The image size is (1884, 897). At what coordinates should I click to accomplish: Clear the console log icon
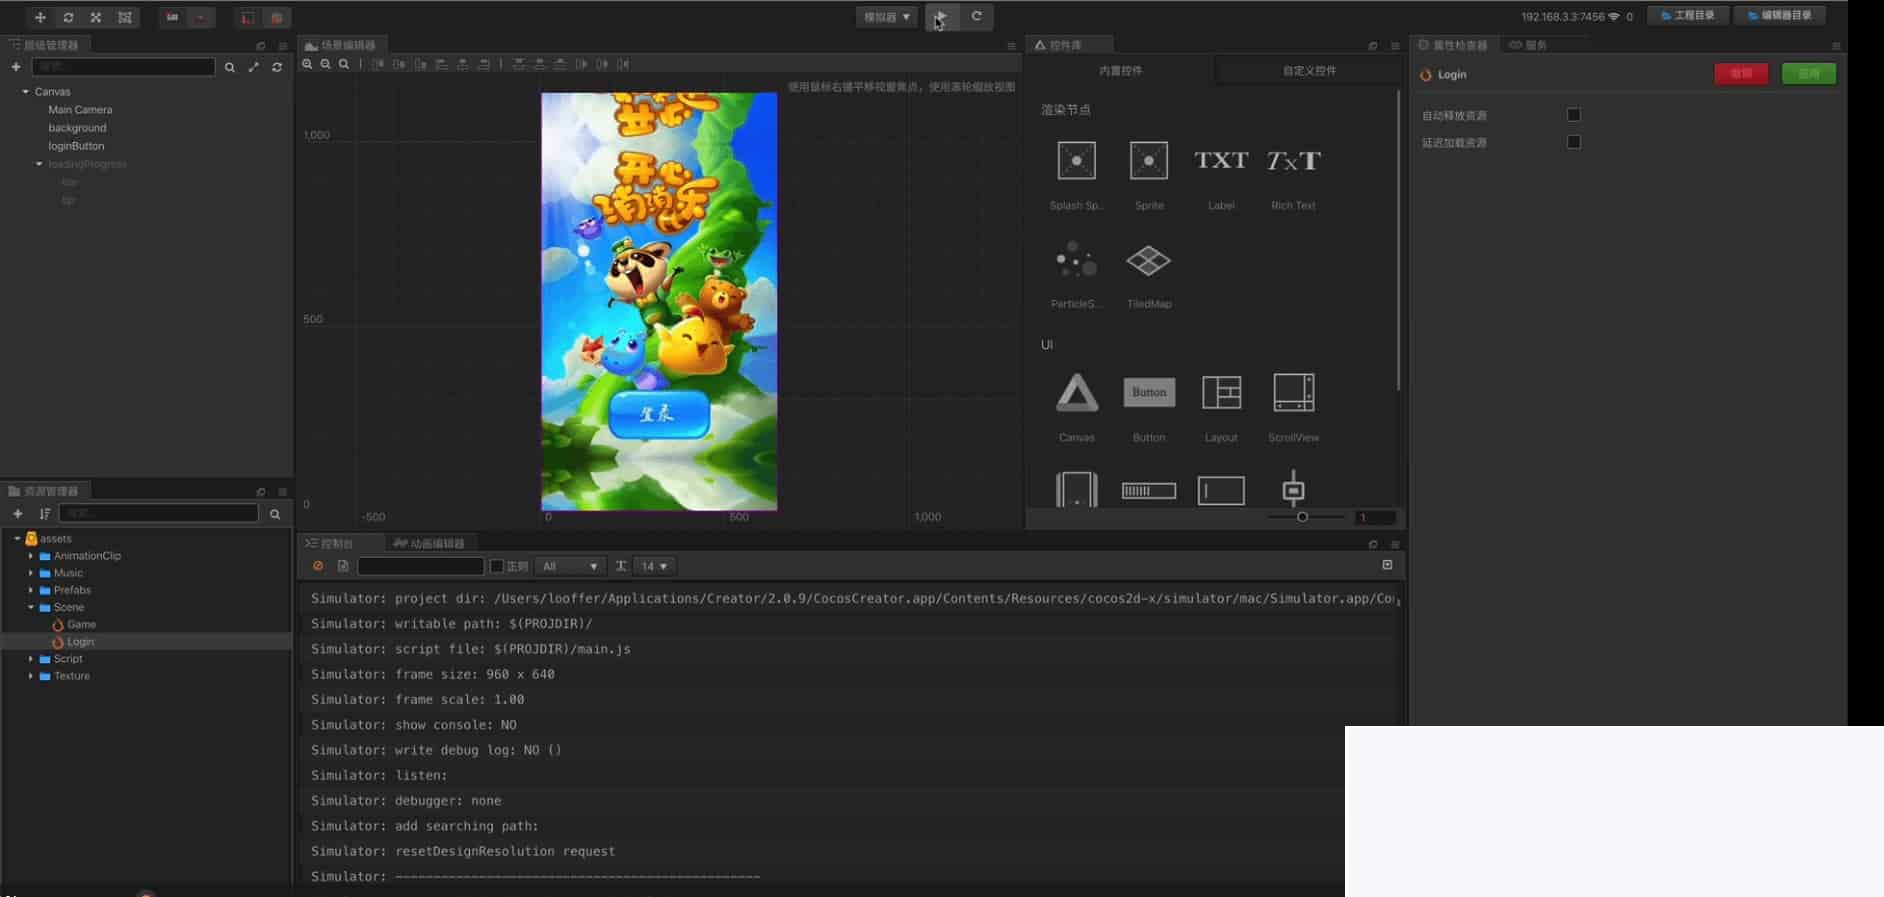tap(318, 566)
